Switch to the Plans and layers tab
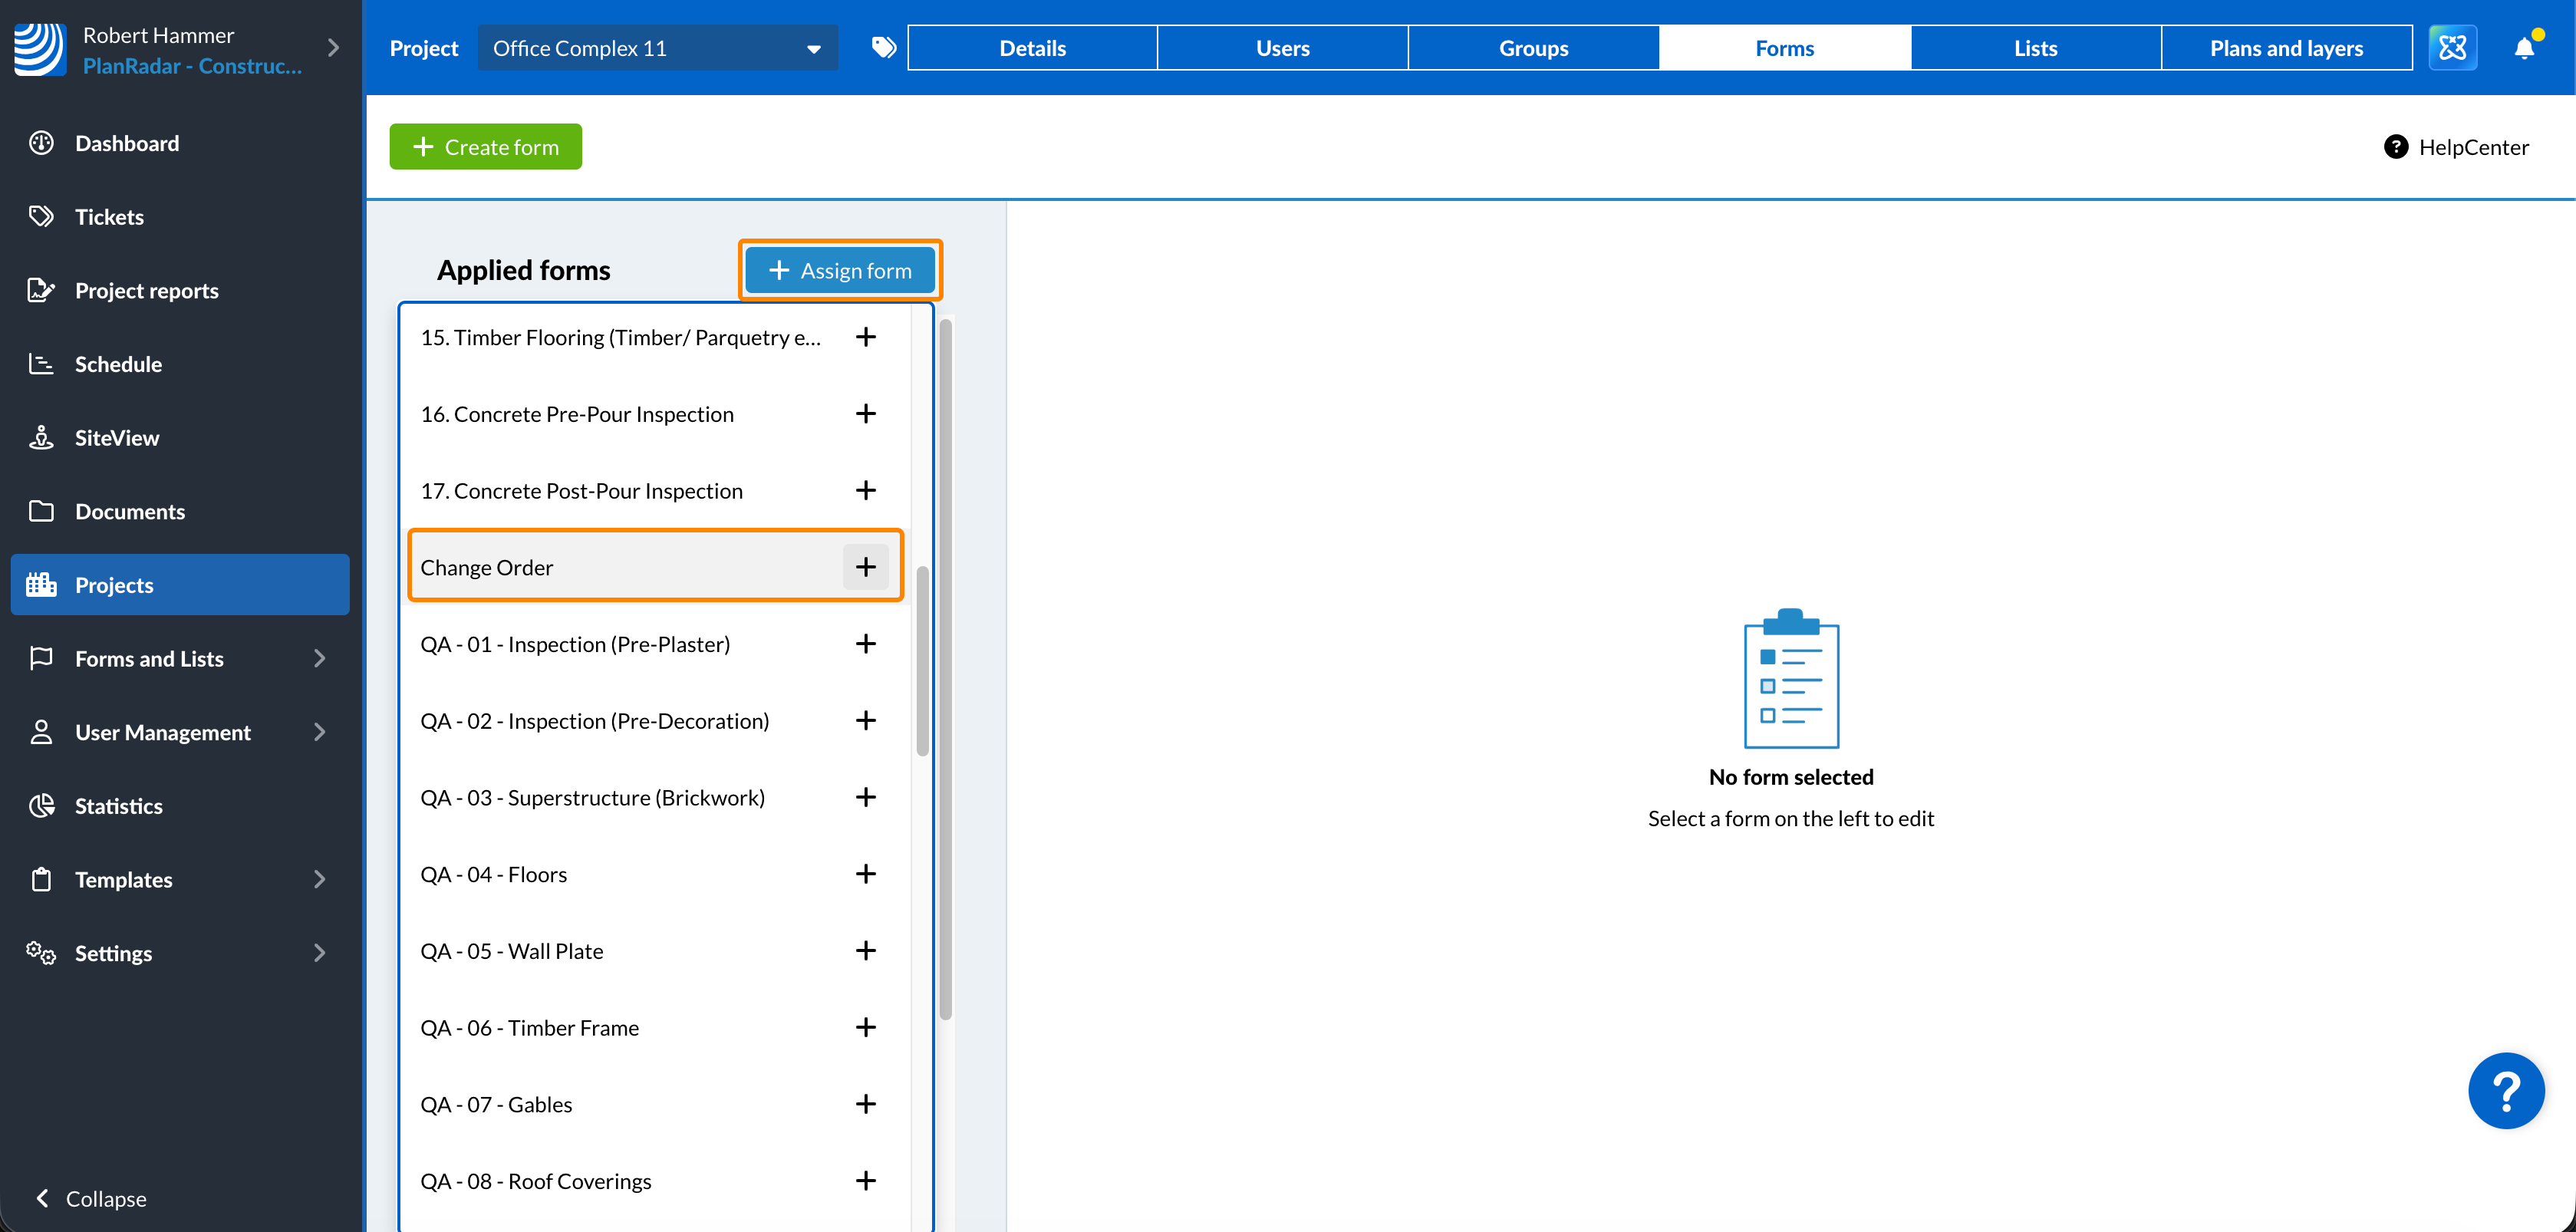2576x1232 pixels. [x=2286, y=48]
